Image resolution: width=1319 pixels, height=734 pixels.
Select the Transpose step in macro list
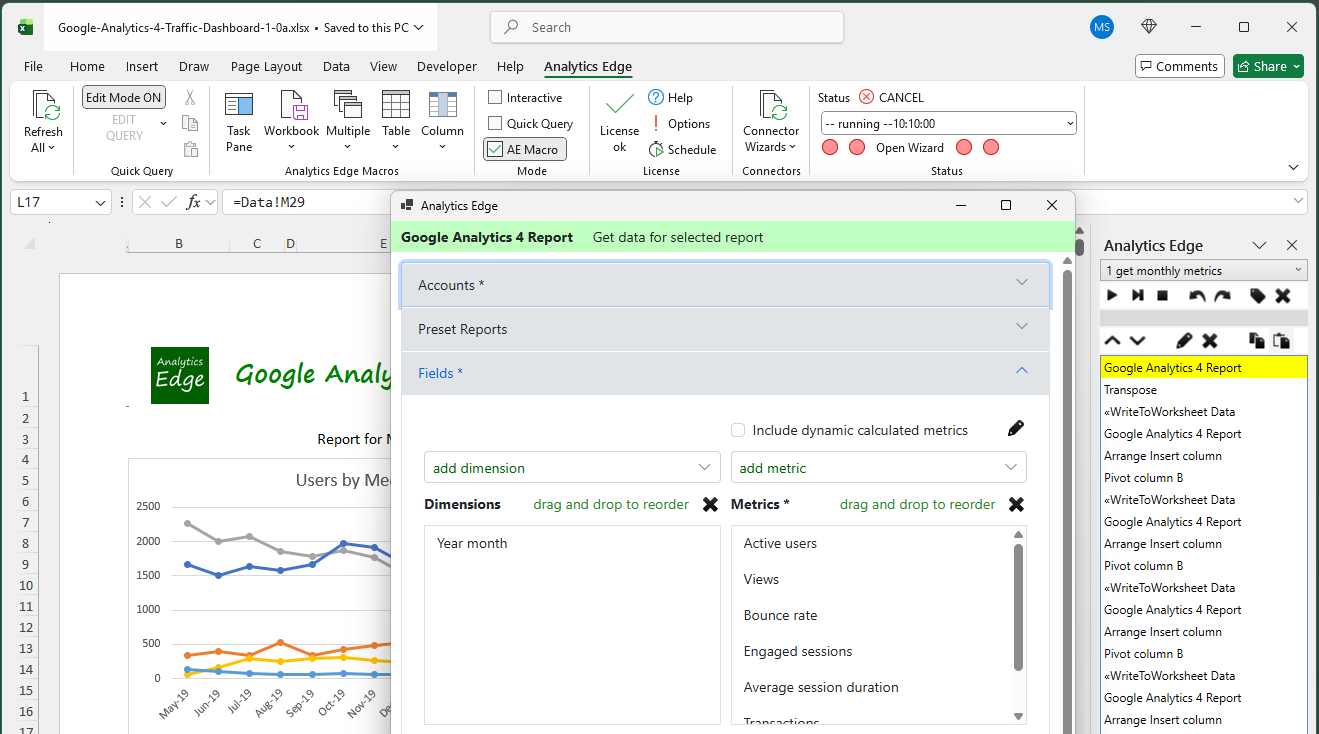click(x=1130, y=390)
